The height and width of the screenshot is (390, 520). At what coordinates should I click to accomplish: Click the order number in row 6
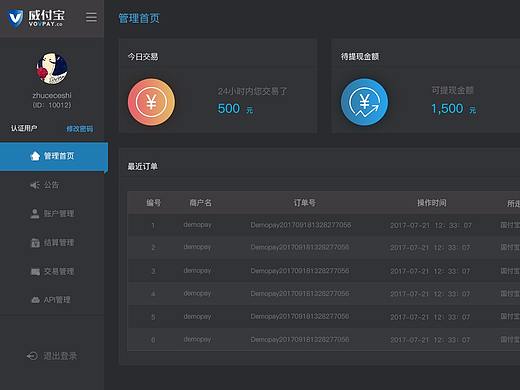300,339
